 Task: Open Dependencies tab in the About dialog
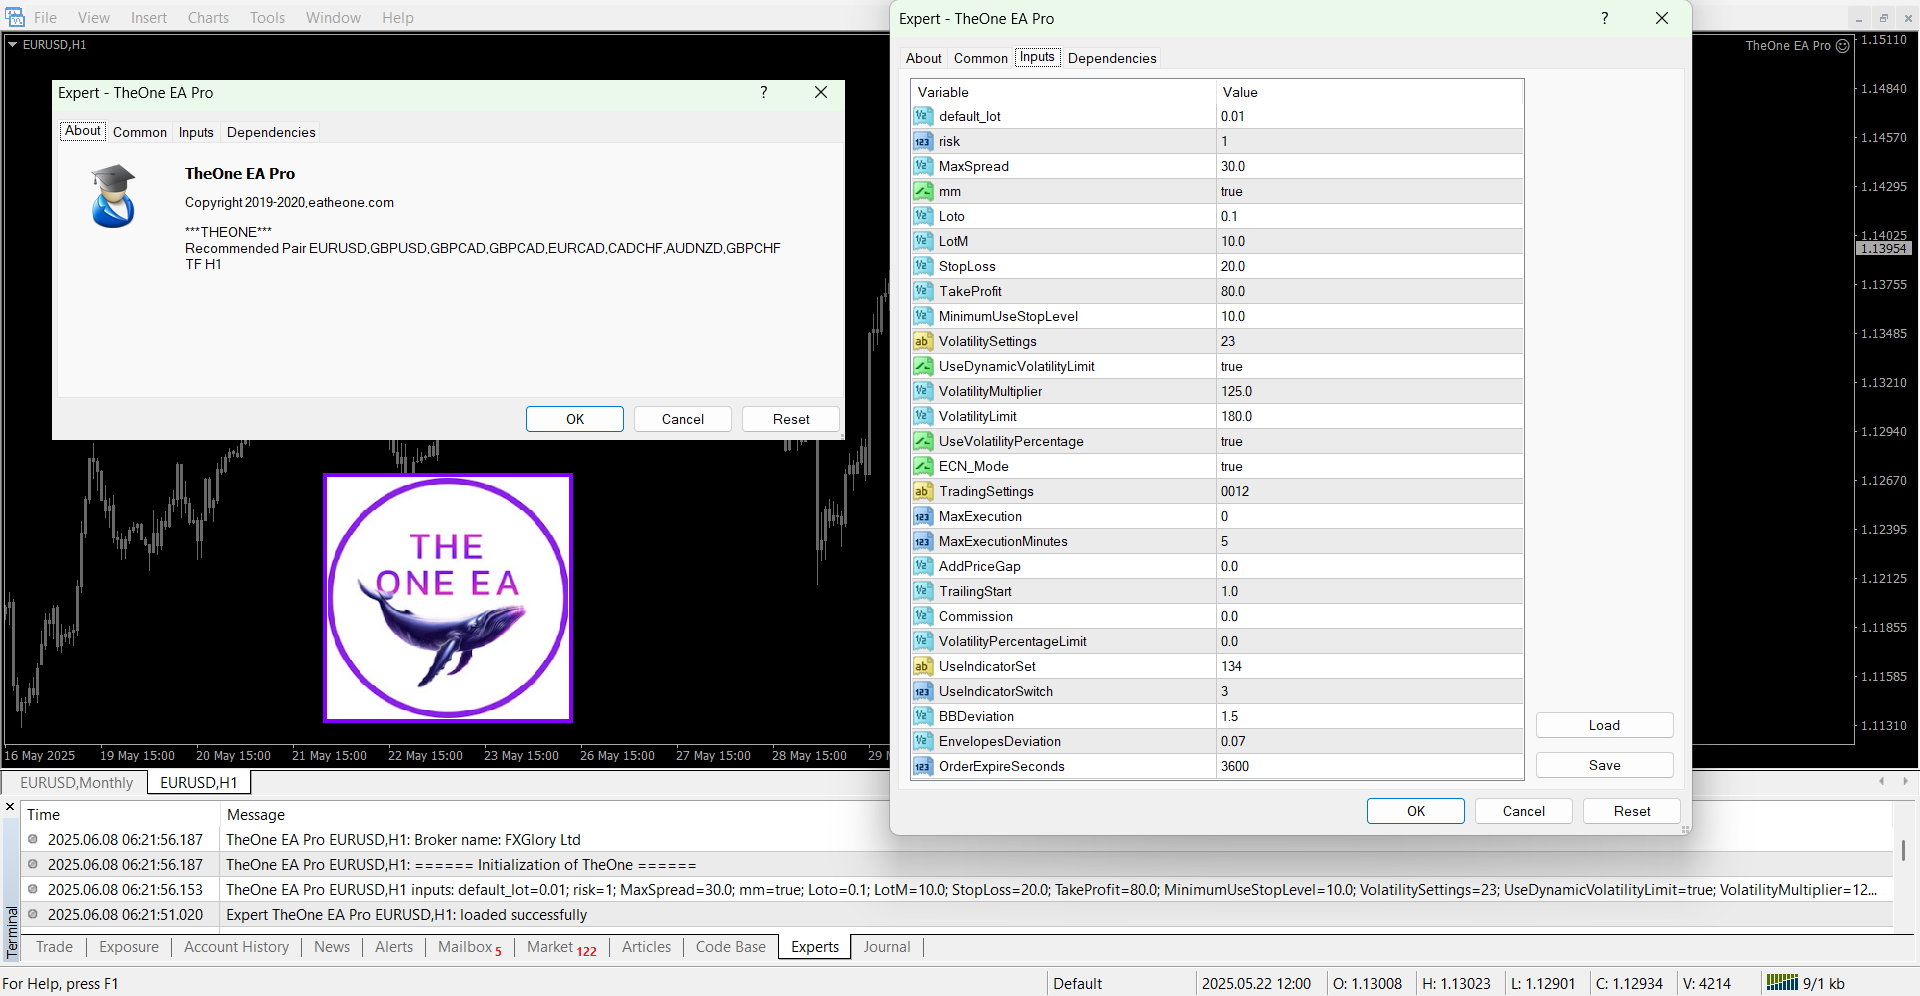click(271, 132)
